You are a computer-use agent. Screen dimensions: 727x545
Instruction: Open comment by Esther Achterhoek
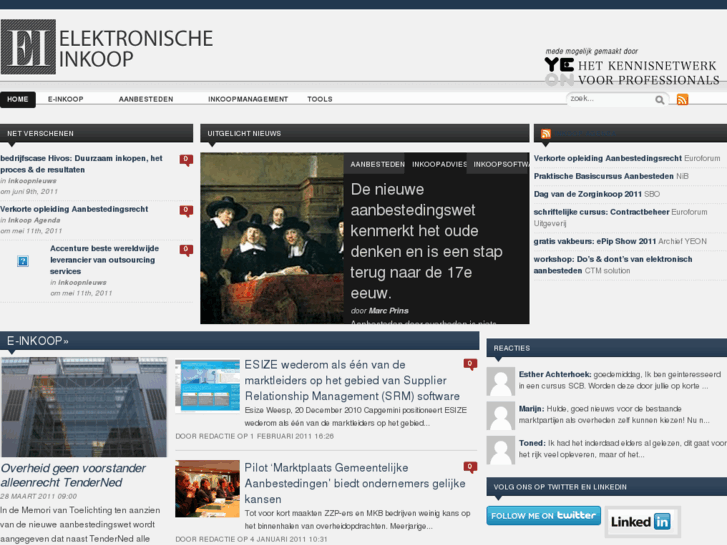pyautogui.click(x=620, y=380)
